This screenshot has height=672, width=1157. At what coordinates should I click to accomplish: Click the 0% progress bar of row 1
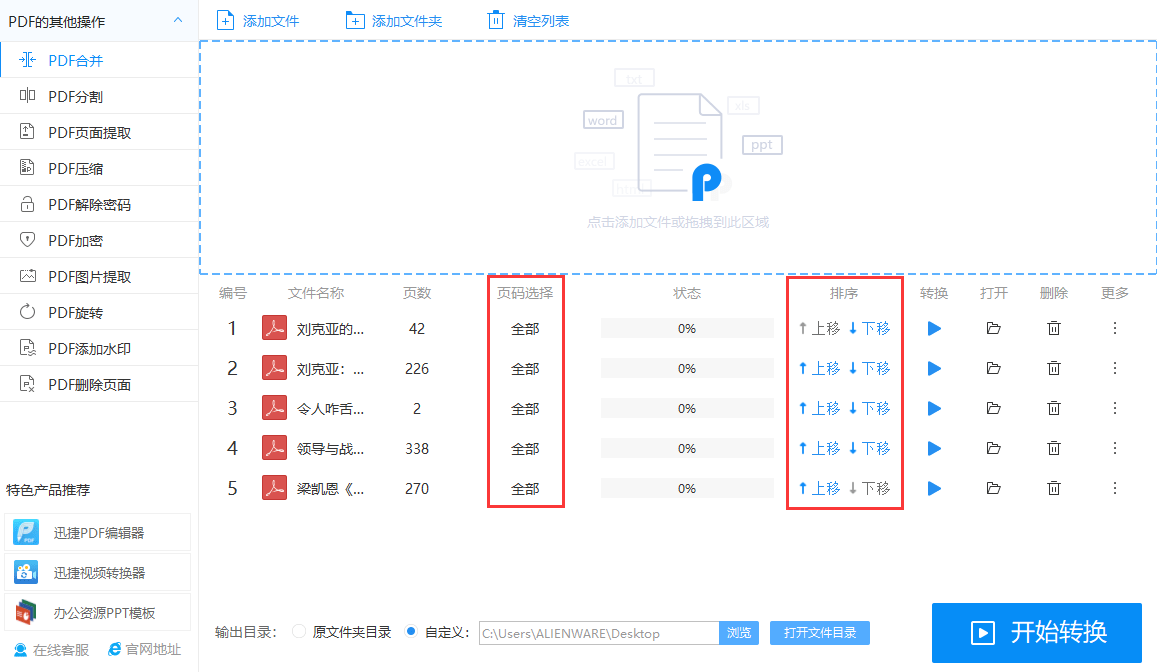pos(687,328)
